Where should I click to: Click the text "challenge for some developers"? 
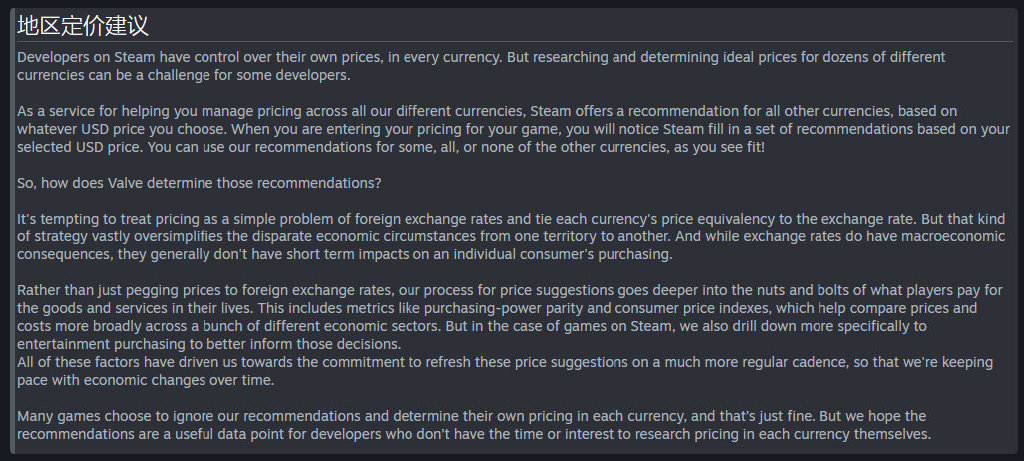pyautogui.click(x=248, y=75)
